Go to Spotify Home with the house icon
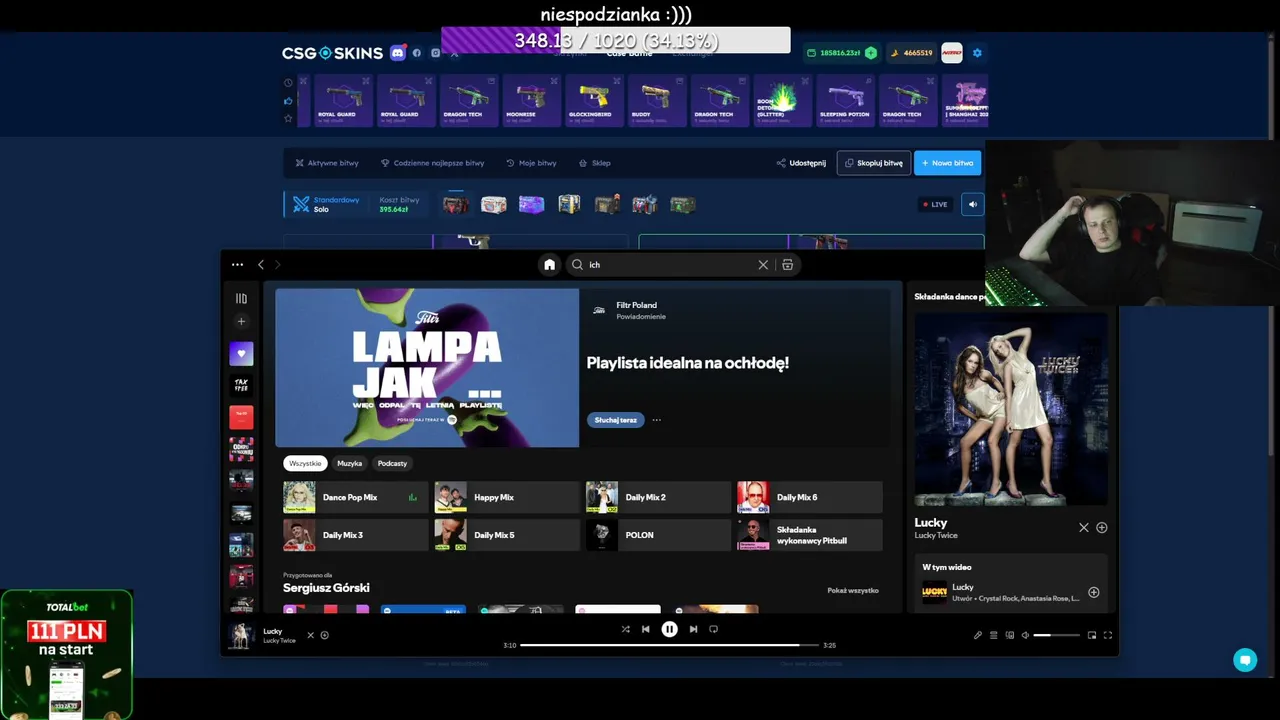This screenshot has width=1280, height=720. [x=549, y=265]
